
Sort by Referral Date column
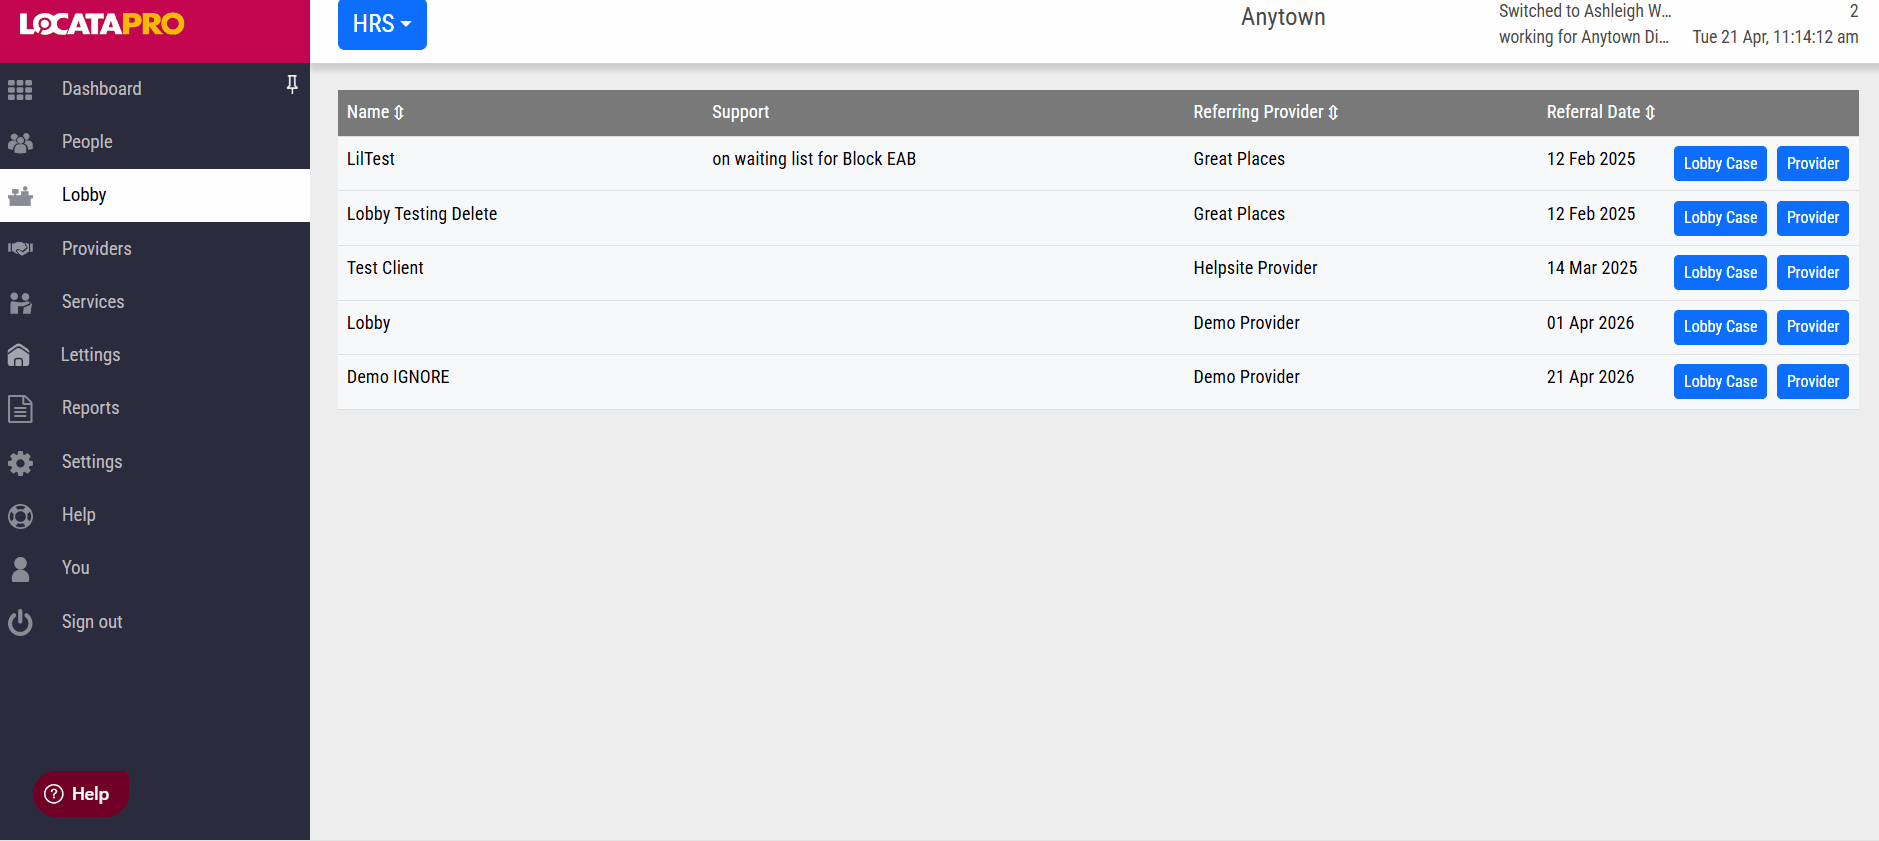[x=1600, y=112]
